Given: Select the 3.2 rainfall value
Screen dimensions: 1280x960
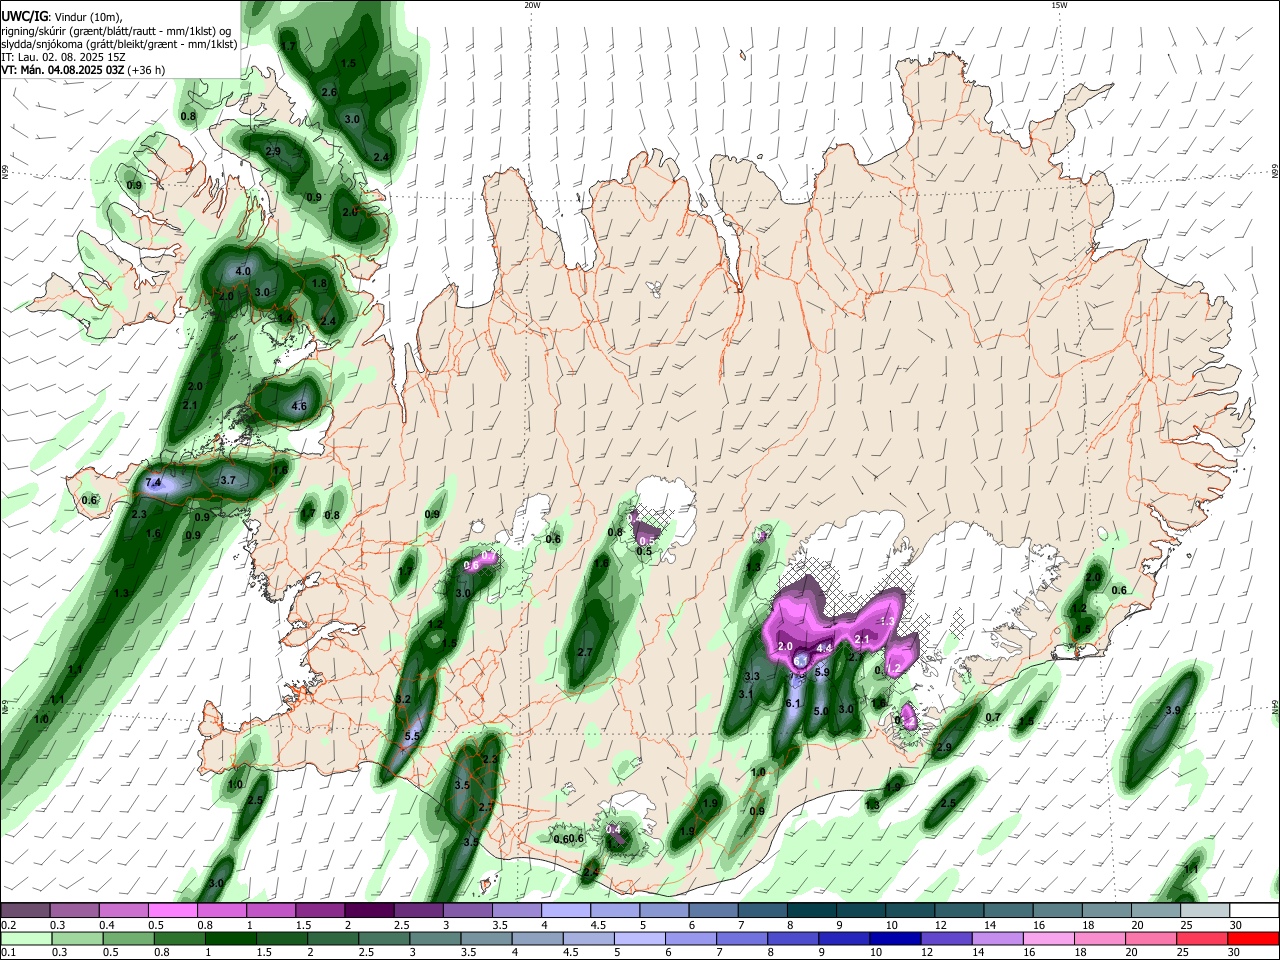Looking at the screenshot, I should tap(404, 699).
